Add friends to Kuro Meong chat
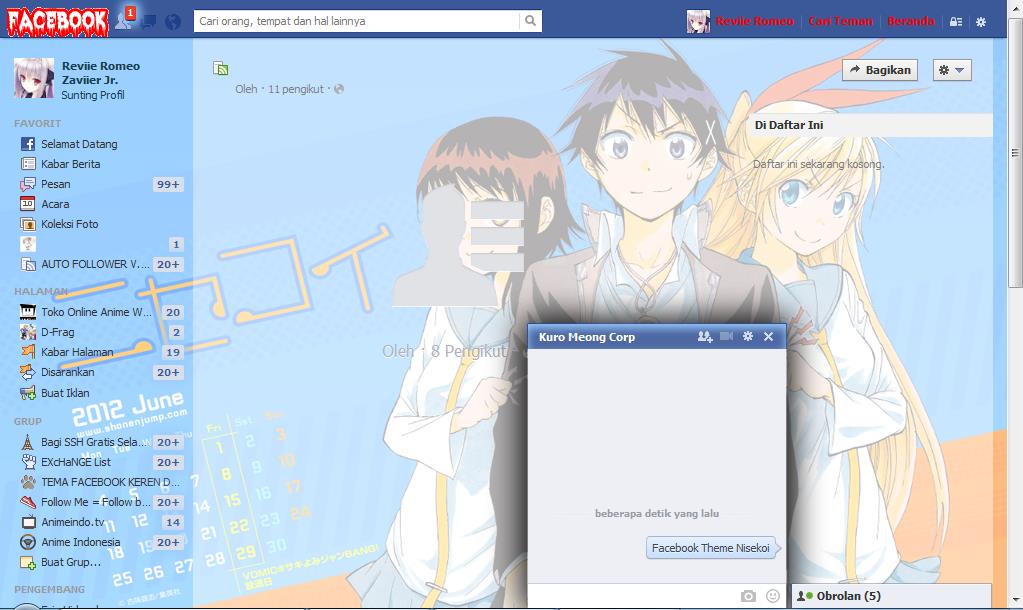This screenshot has height=610, width=1023. [x=705, y=337]
